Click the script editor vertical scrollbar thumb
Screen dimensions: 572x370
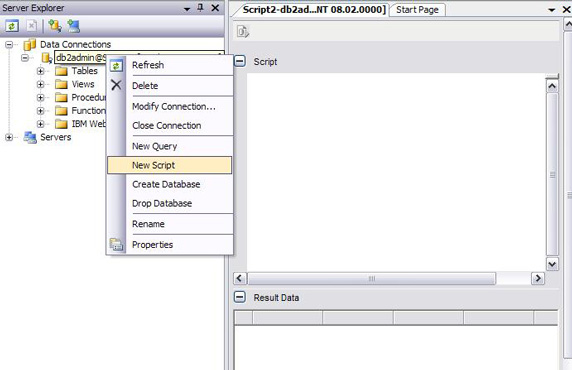click(x=552, y=175)
